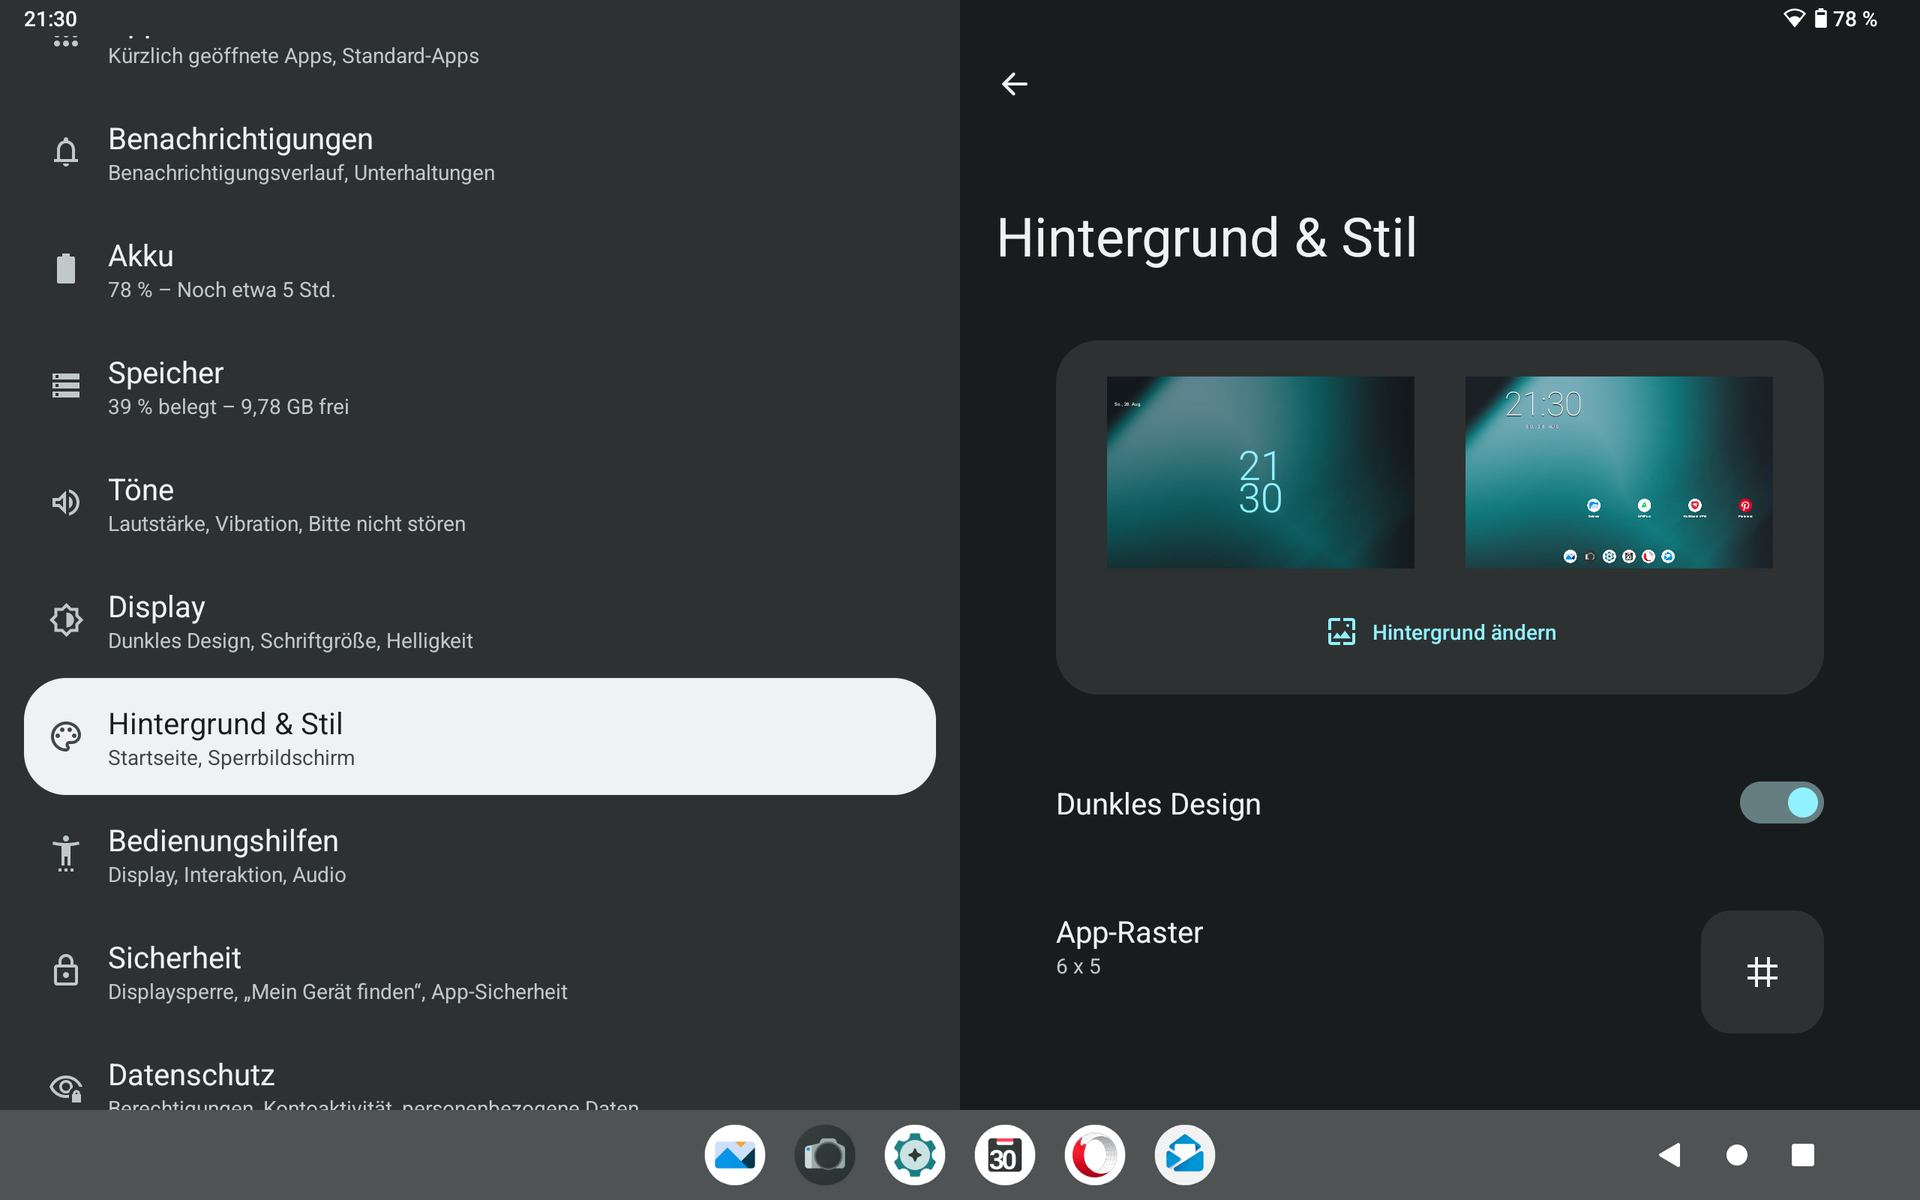The width and height of the screenshot is (1920, 1200).
Task: Open the Opera browser from the dock
Action: (1094, 1155)
